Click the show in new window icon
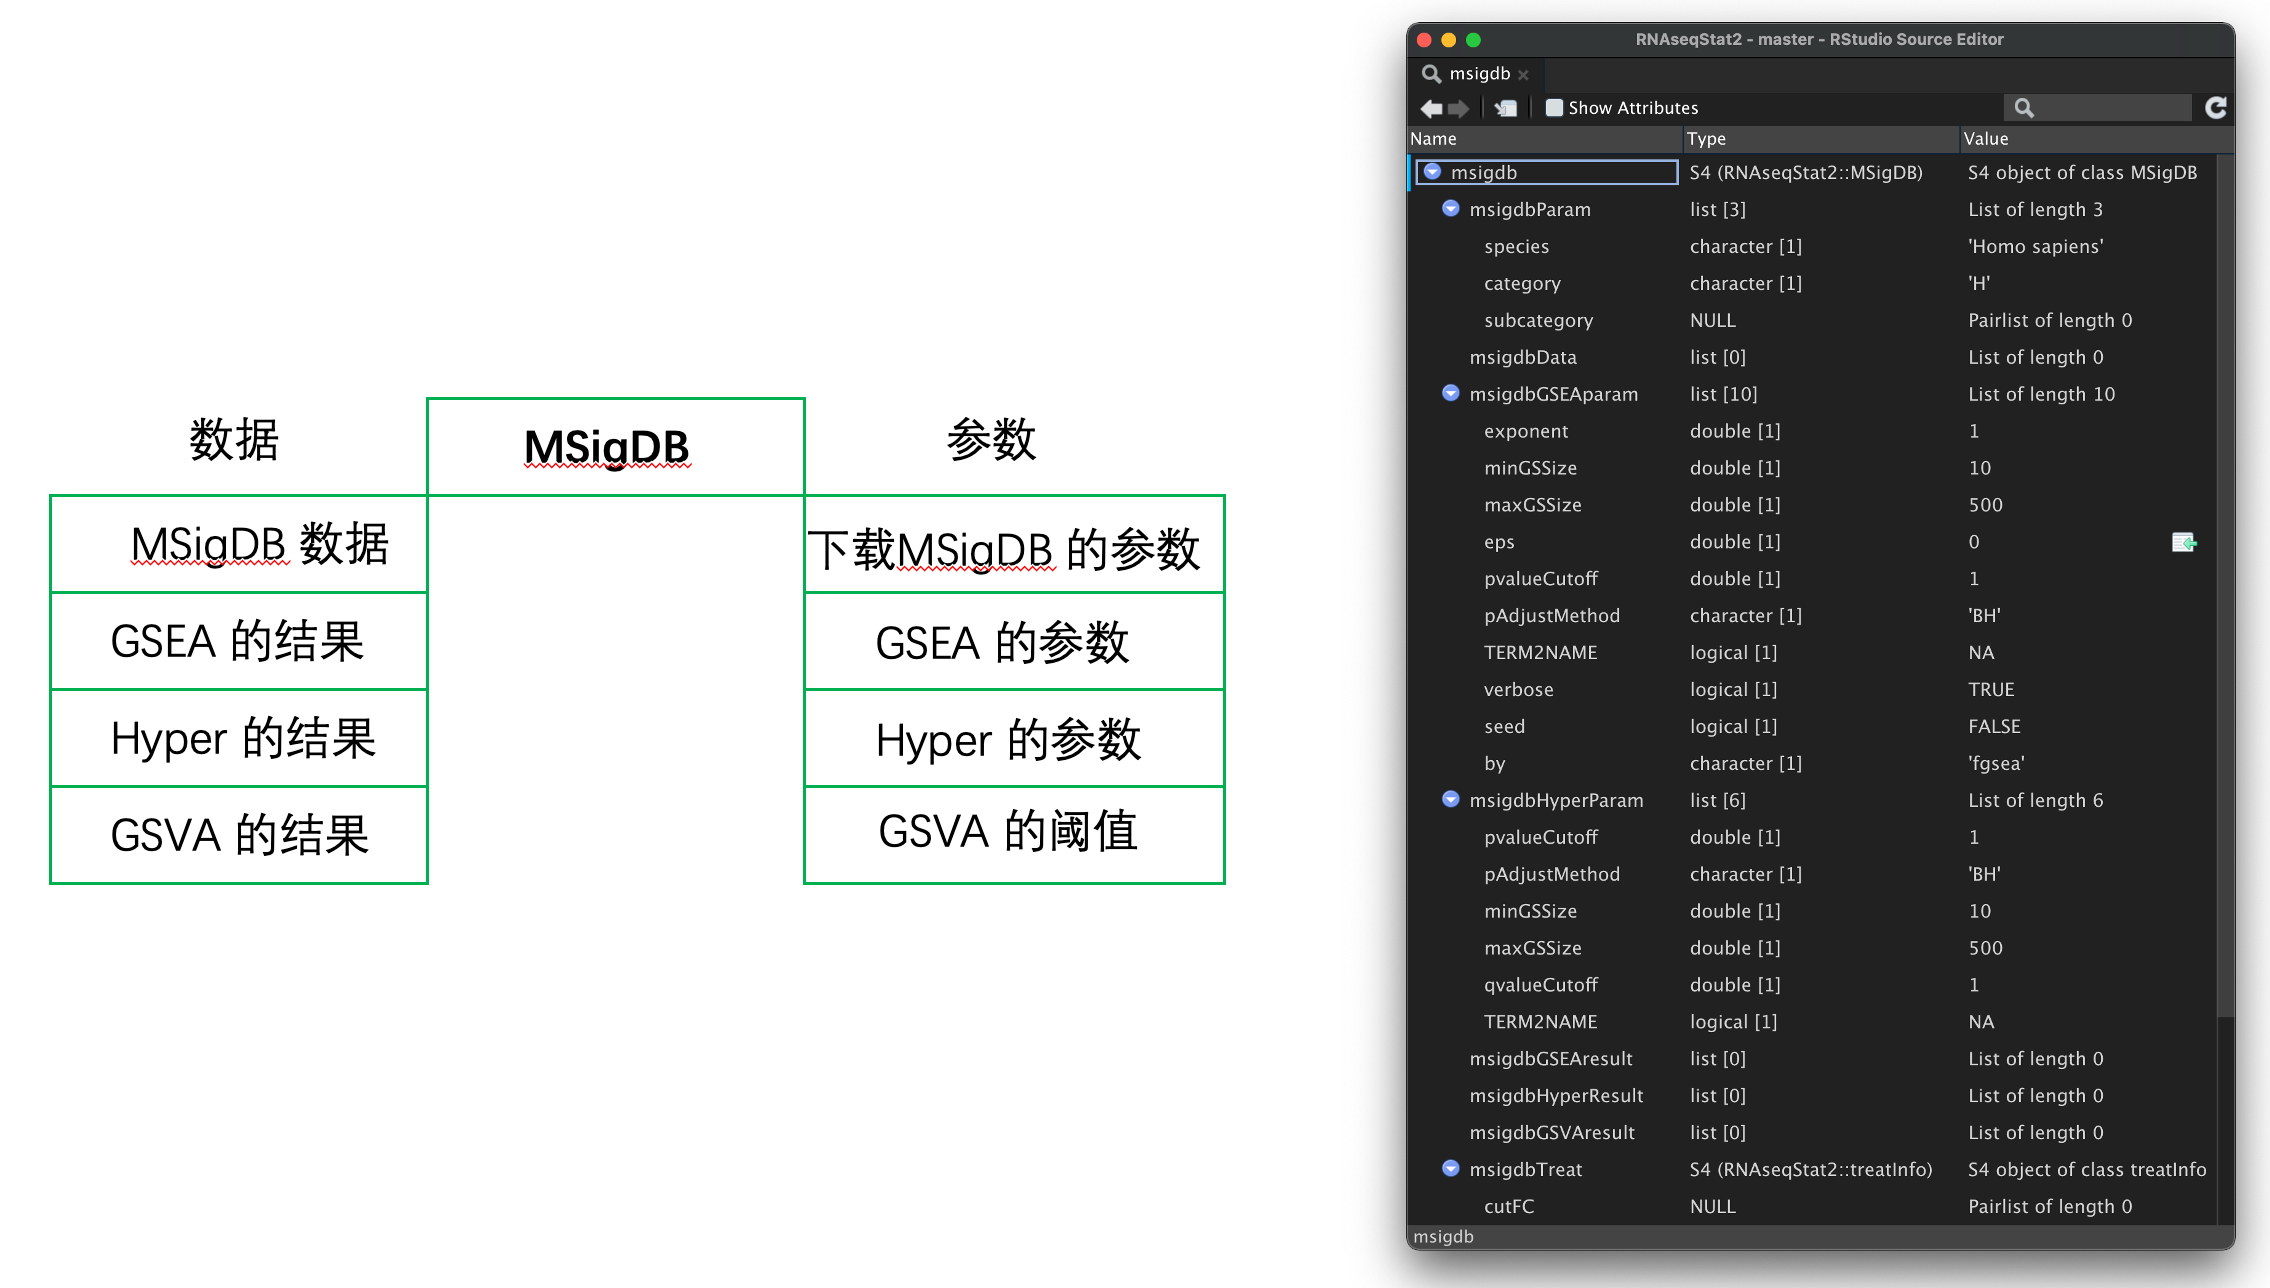 click(1506, 108)
